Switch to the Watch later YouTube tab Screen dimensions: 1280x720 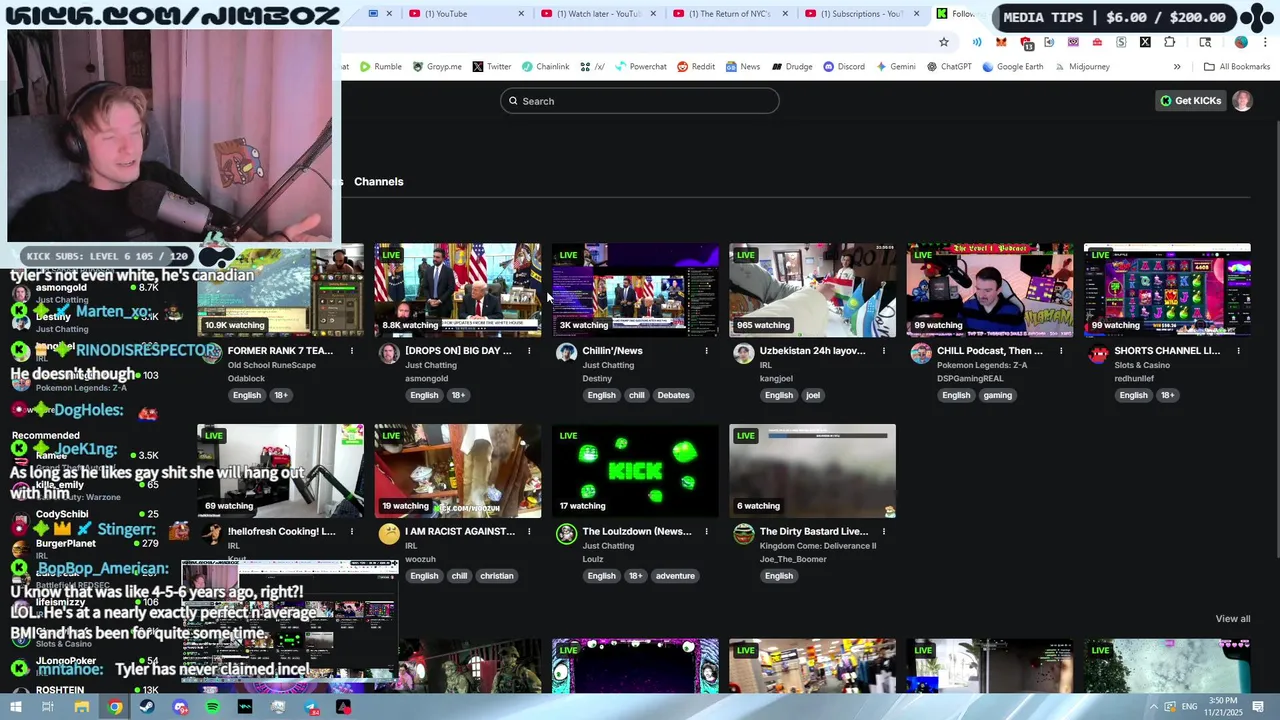(599, 14)
